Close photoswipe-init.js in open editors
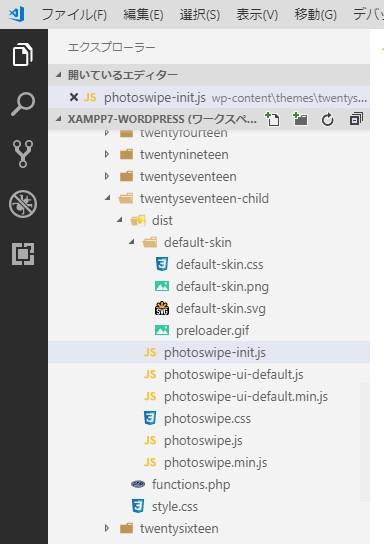 pyautogui.click(x=74, y=97)
